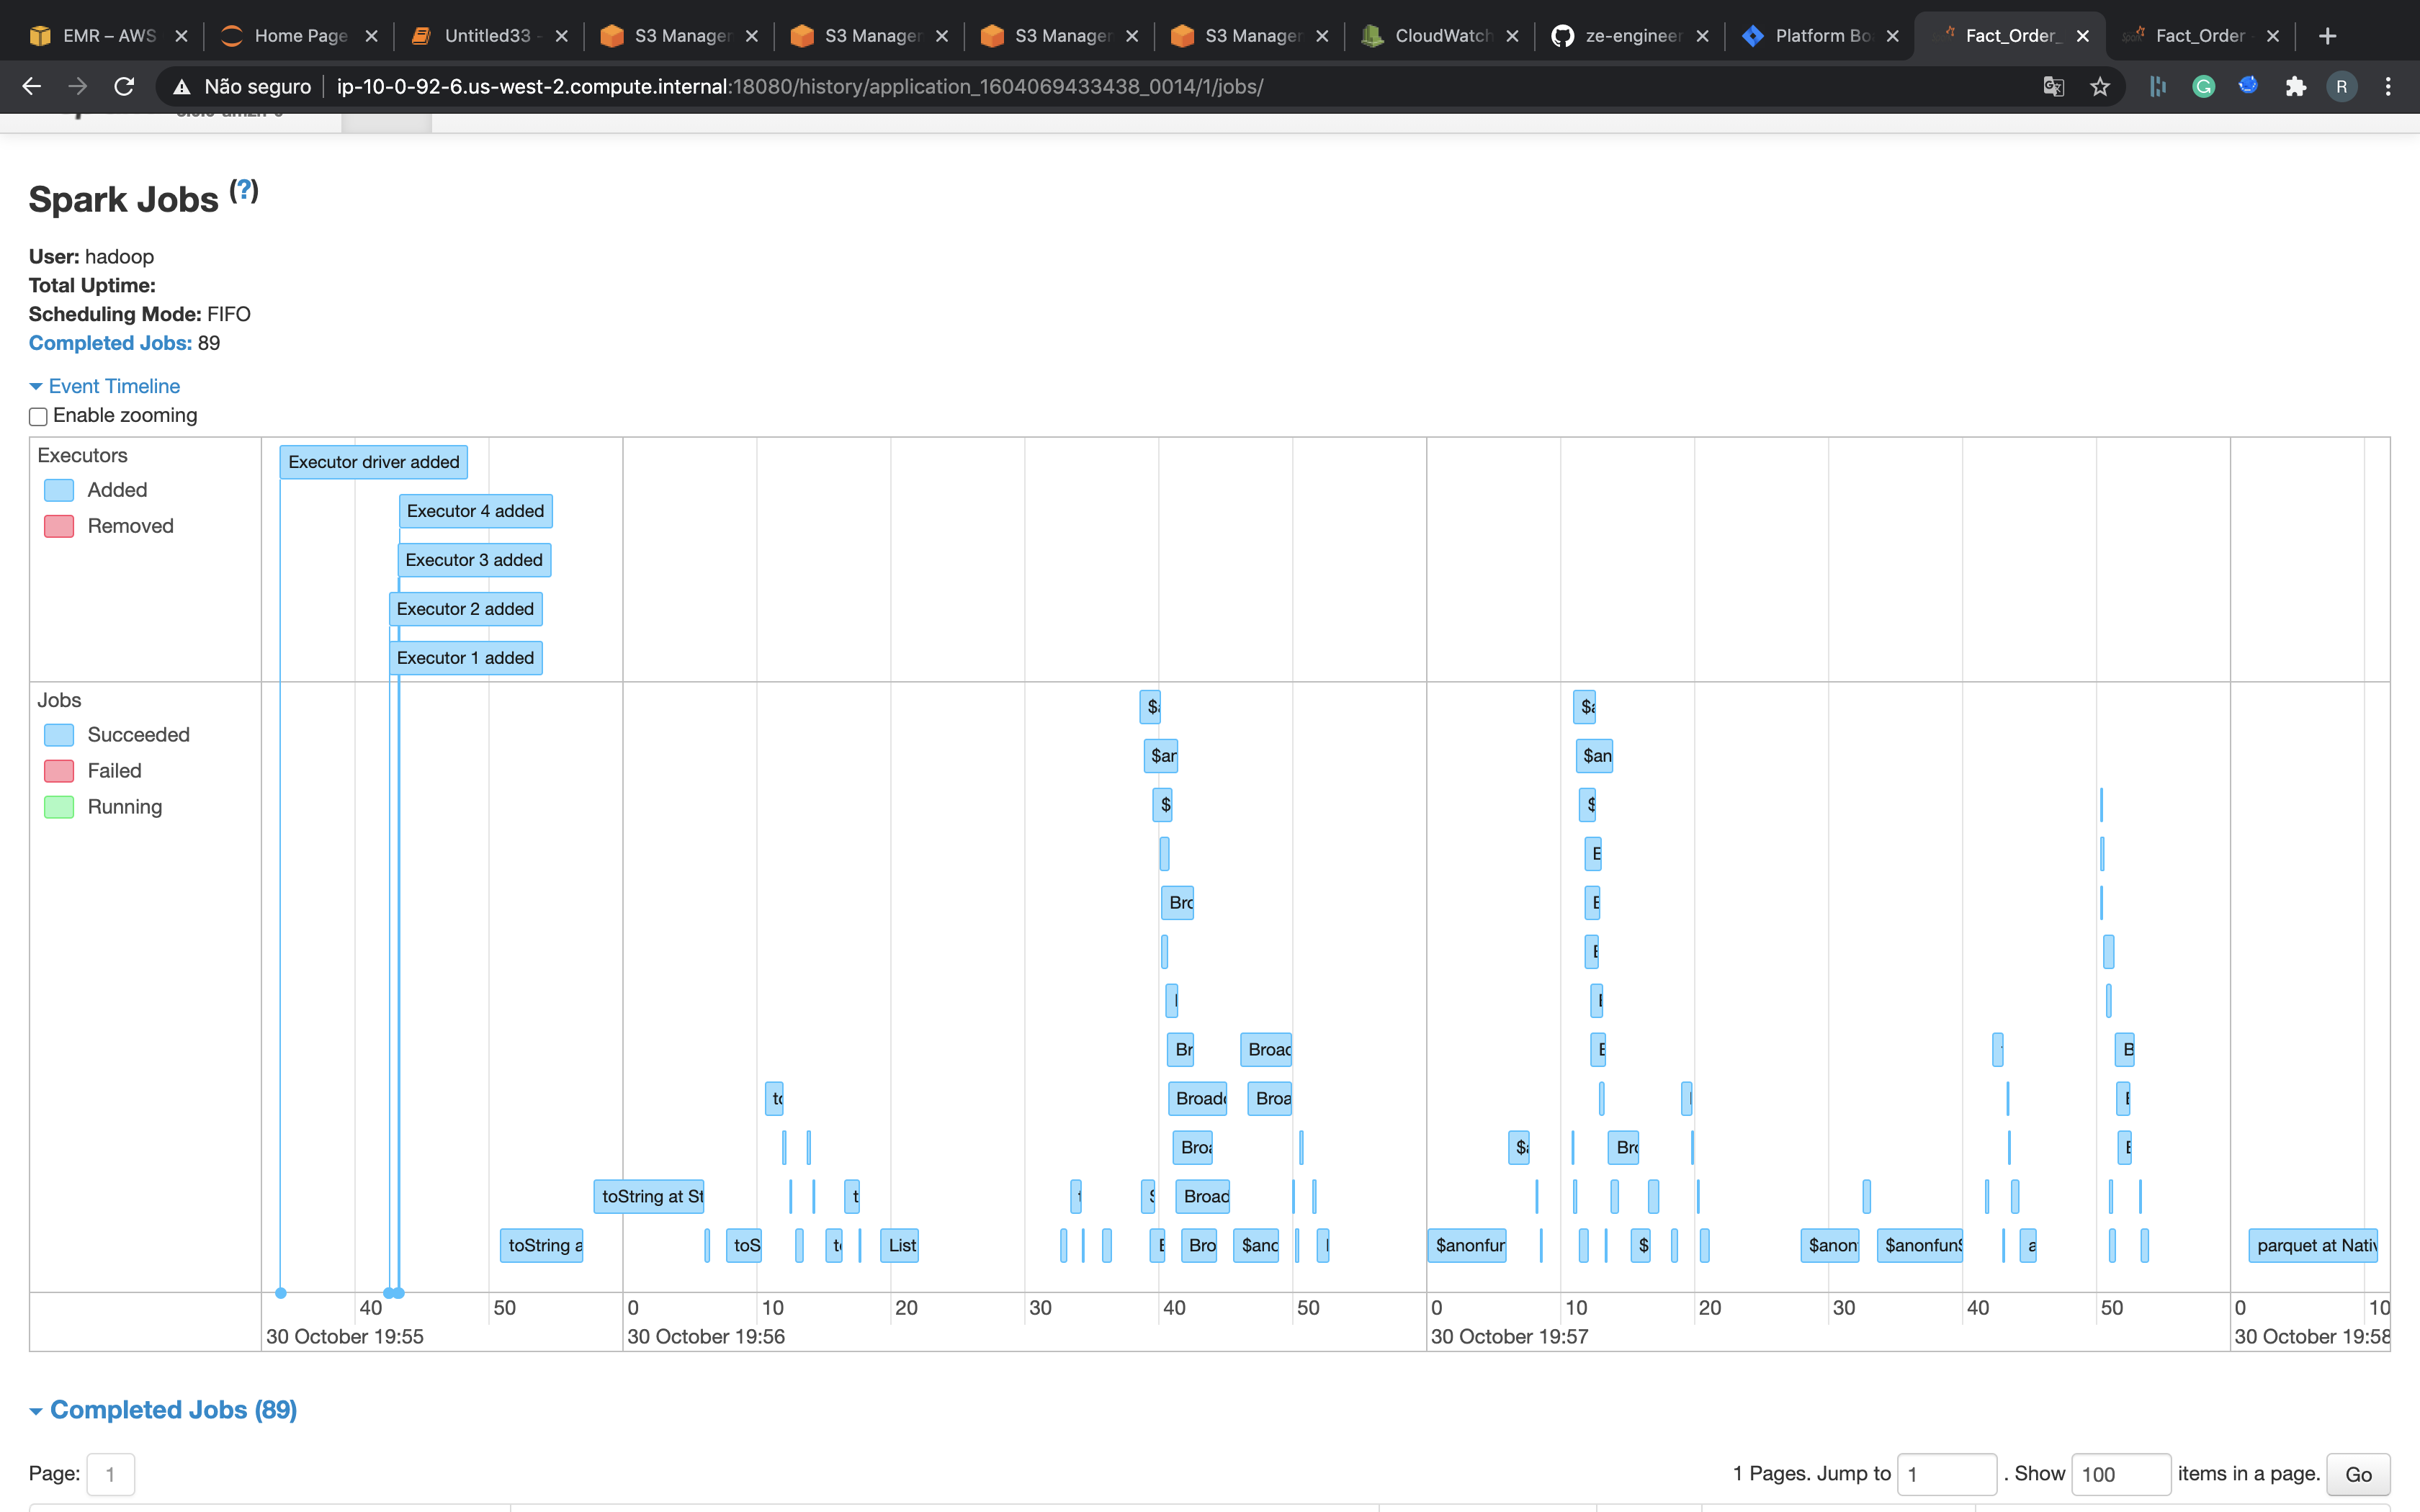Bookmark the page using the star icon
Viewport: 2420px width, 1512px height.
click(2100, 86)
